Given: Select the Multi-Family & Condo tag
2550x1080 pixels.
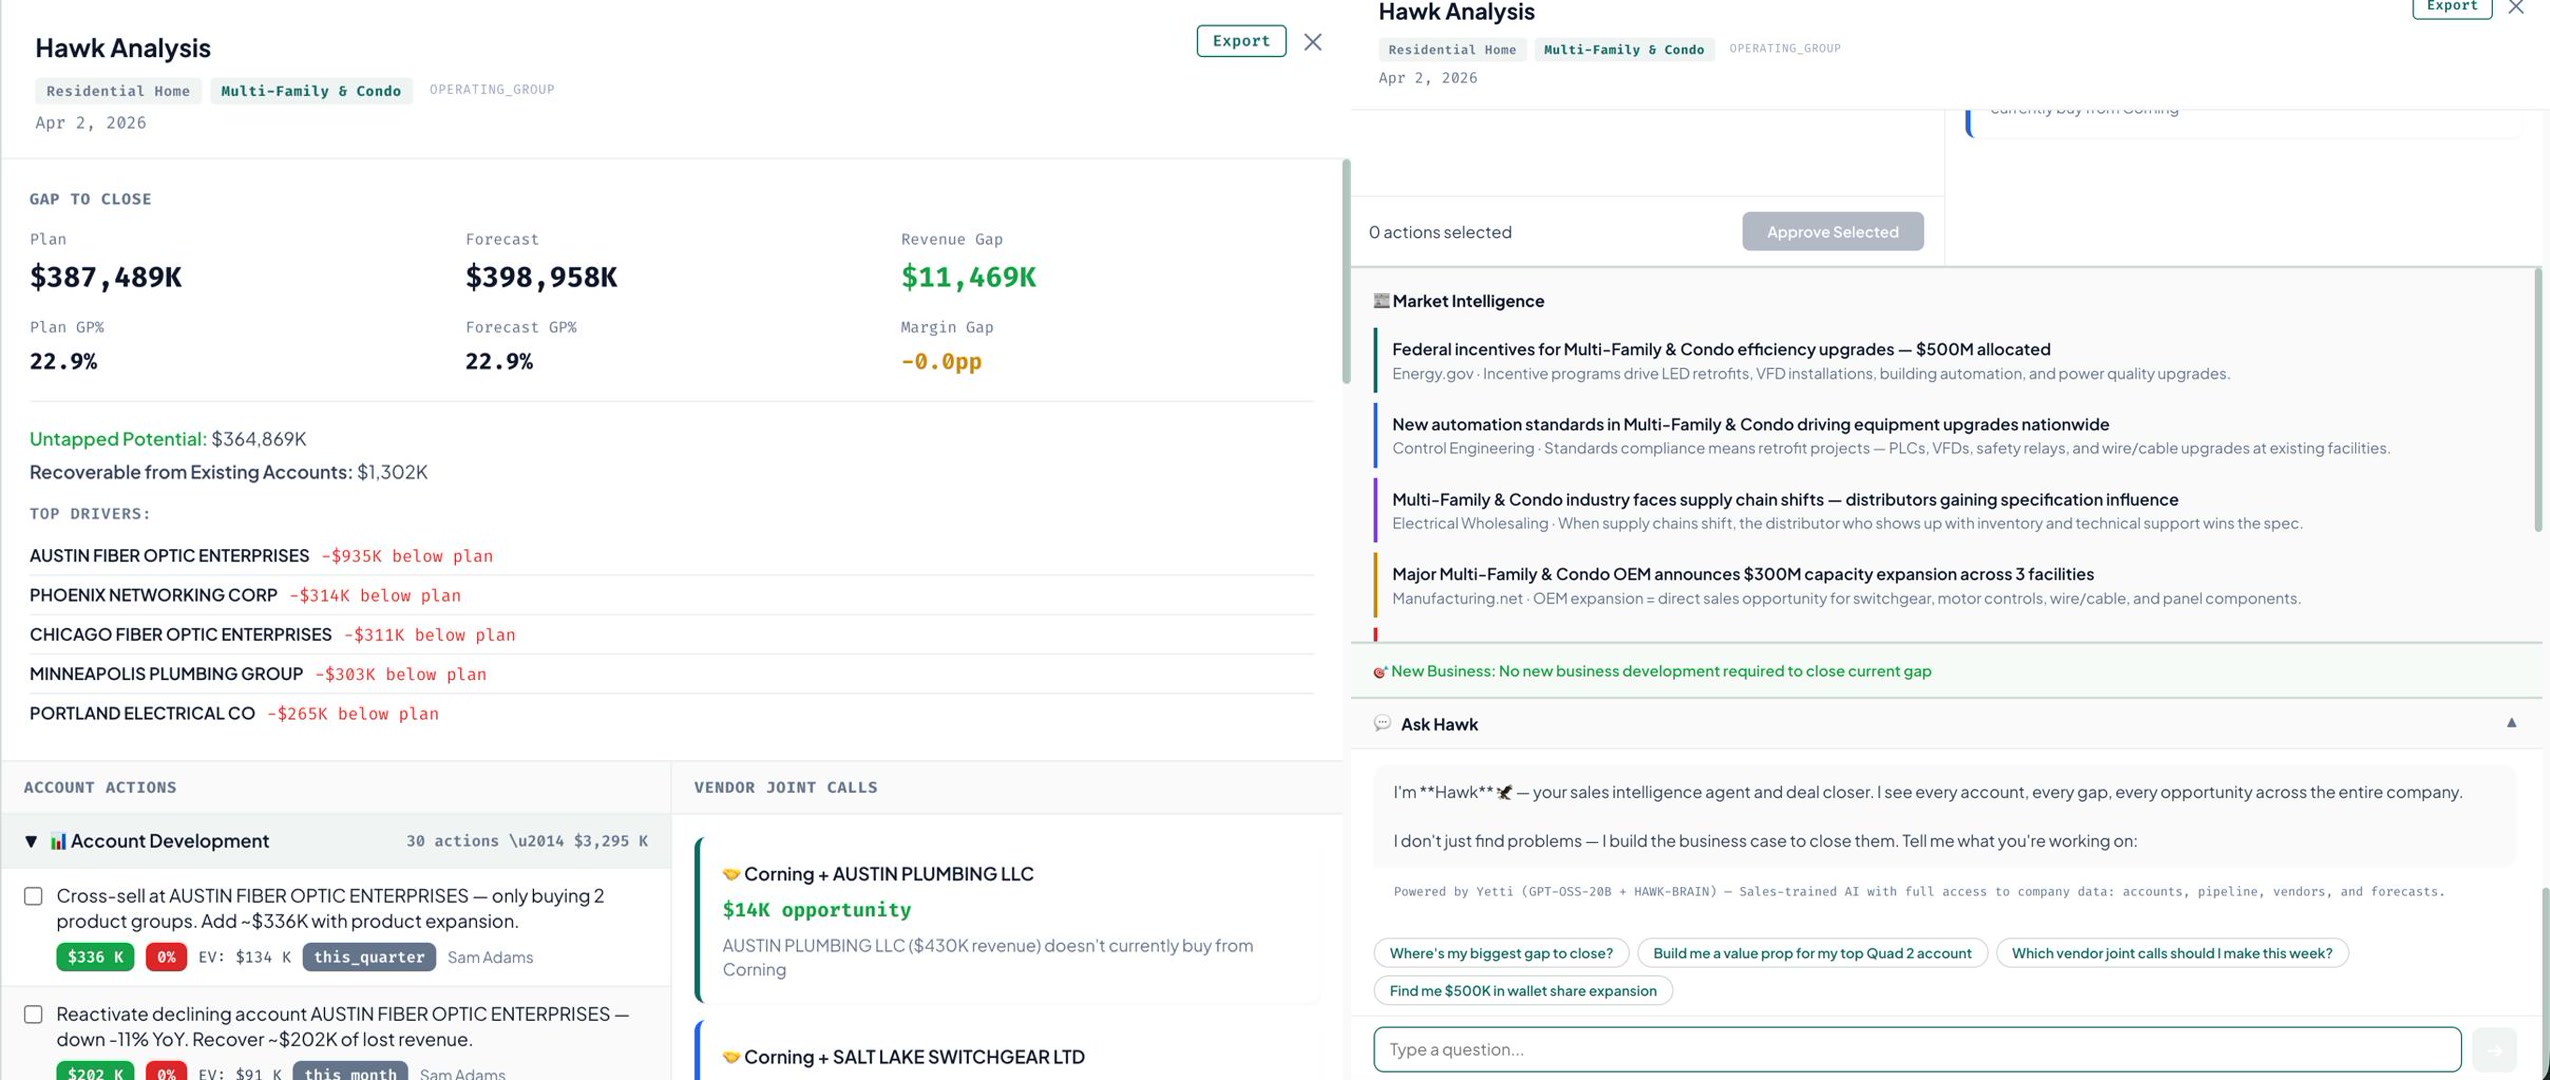Looking at the screenshot, I should (310, 90).
